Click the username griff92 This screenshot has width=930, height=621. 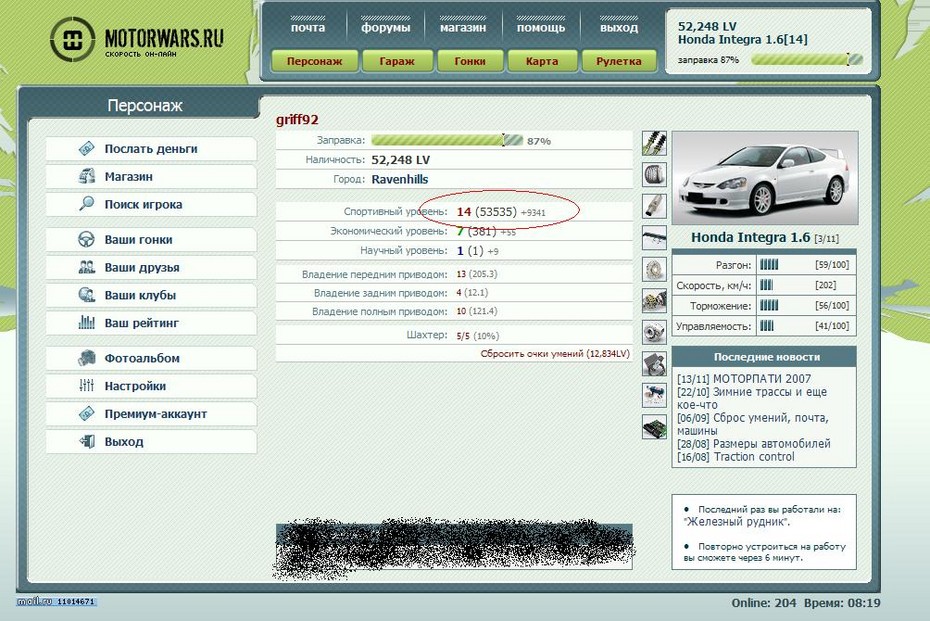pos(297,120)
